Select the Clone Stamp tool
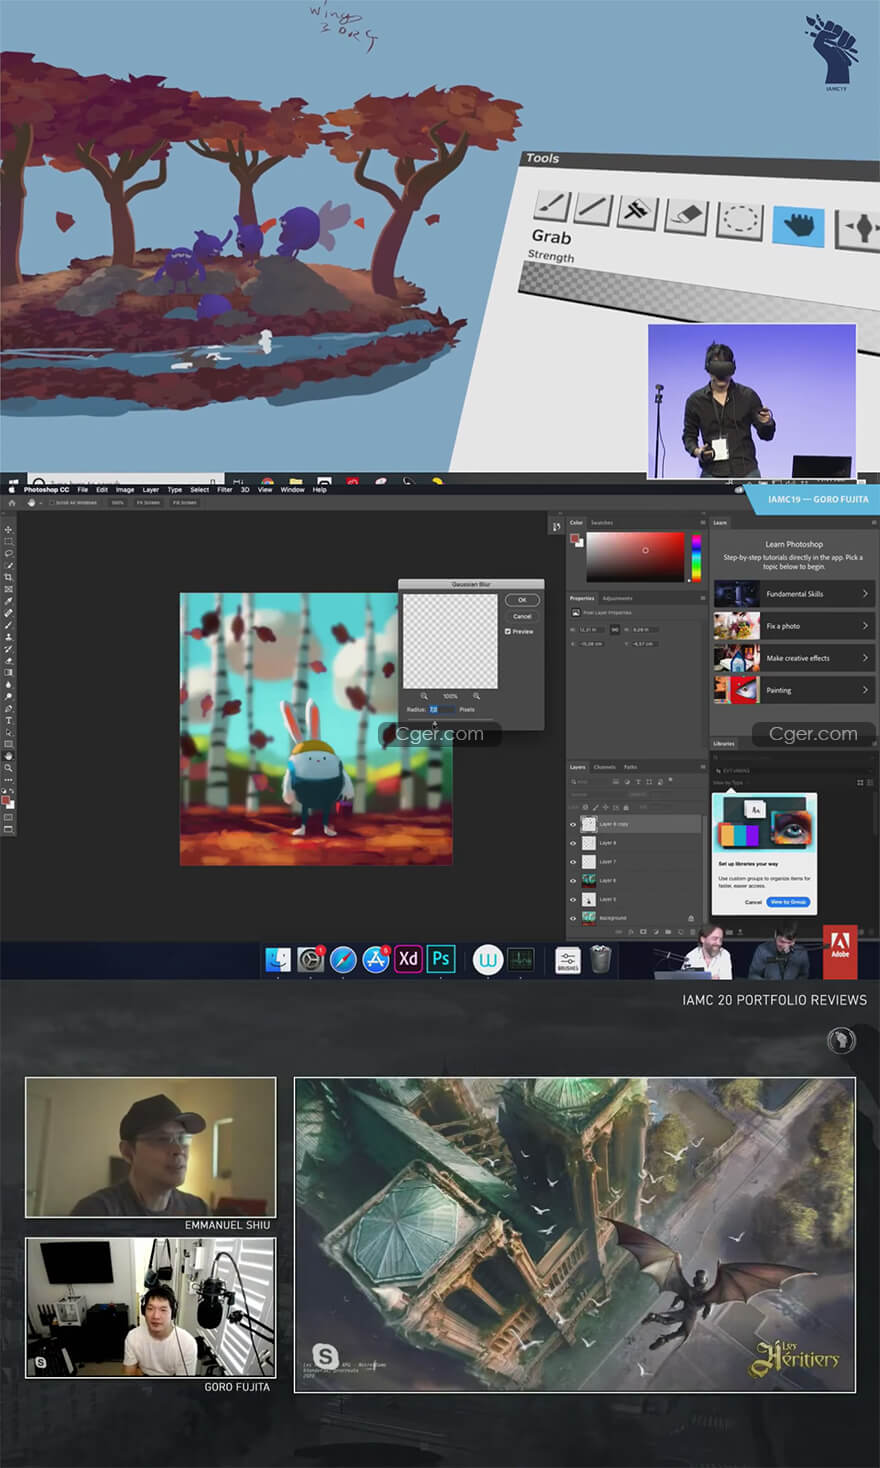 click(8, 637)
